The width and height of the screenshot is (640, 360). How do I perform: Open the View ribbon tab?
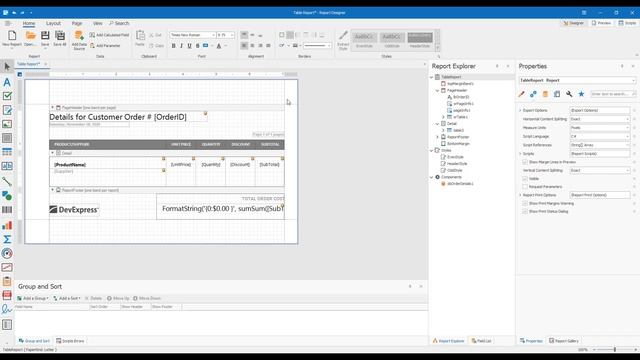pyautogui.click(x=98, y=23)
